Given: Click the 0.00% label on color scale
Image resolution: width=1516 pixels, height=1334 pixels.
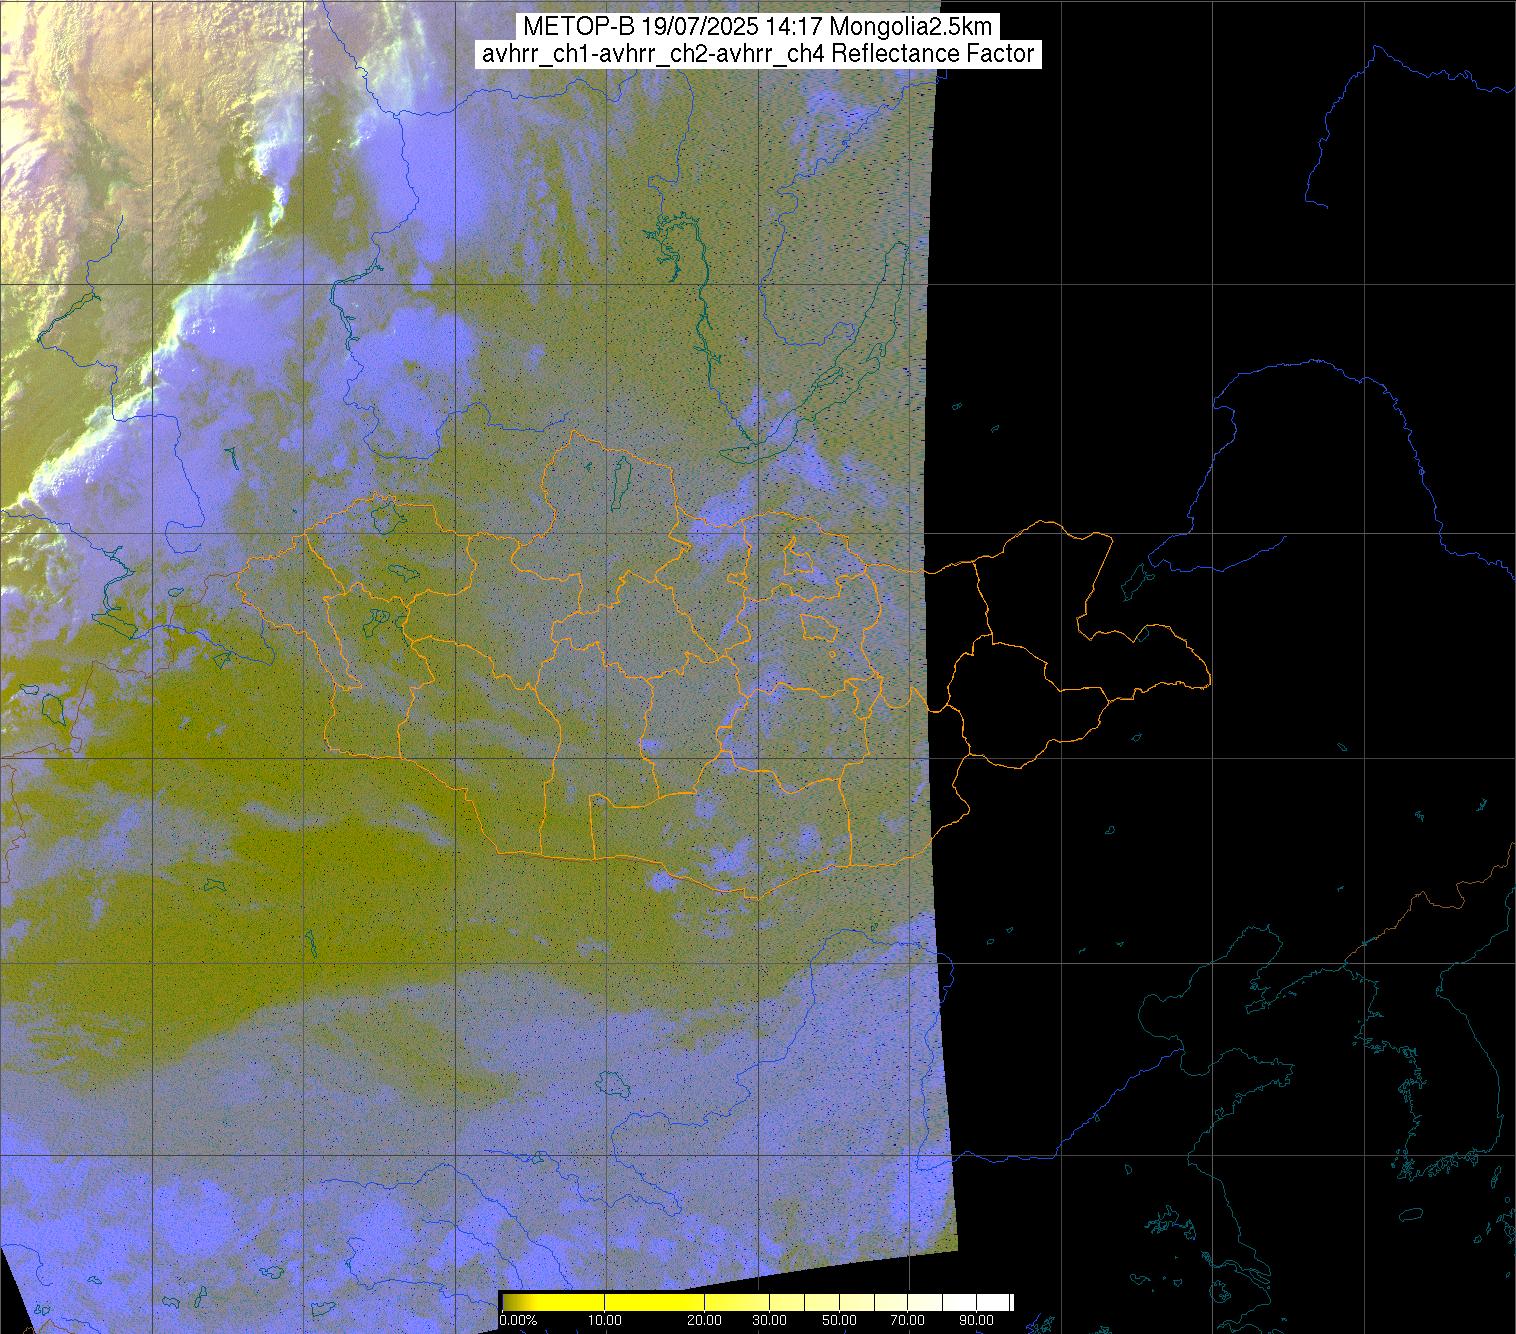Looking at the screenshot, I should (518, 1321).
